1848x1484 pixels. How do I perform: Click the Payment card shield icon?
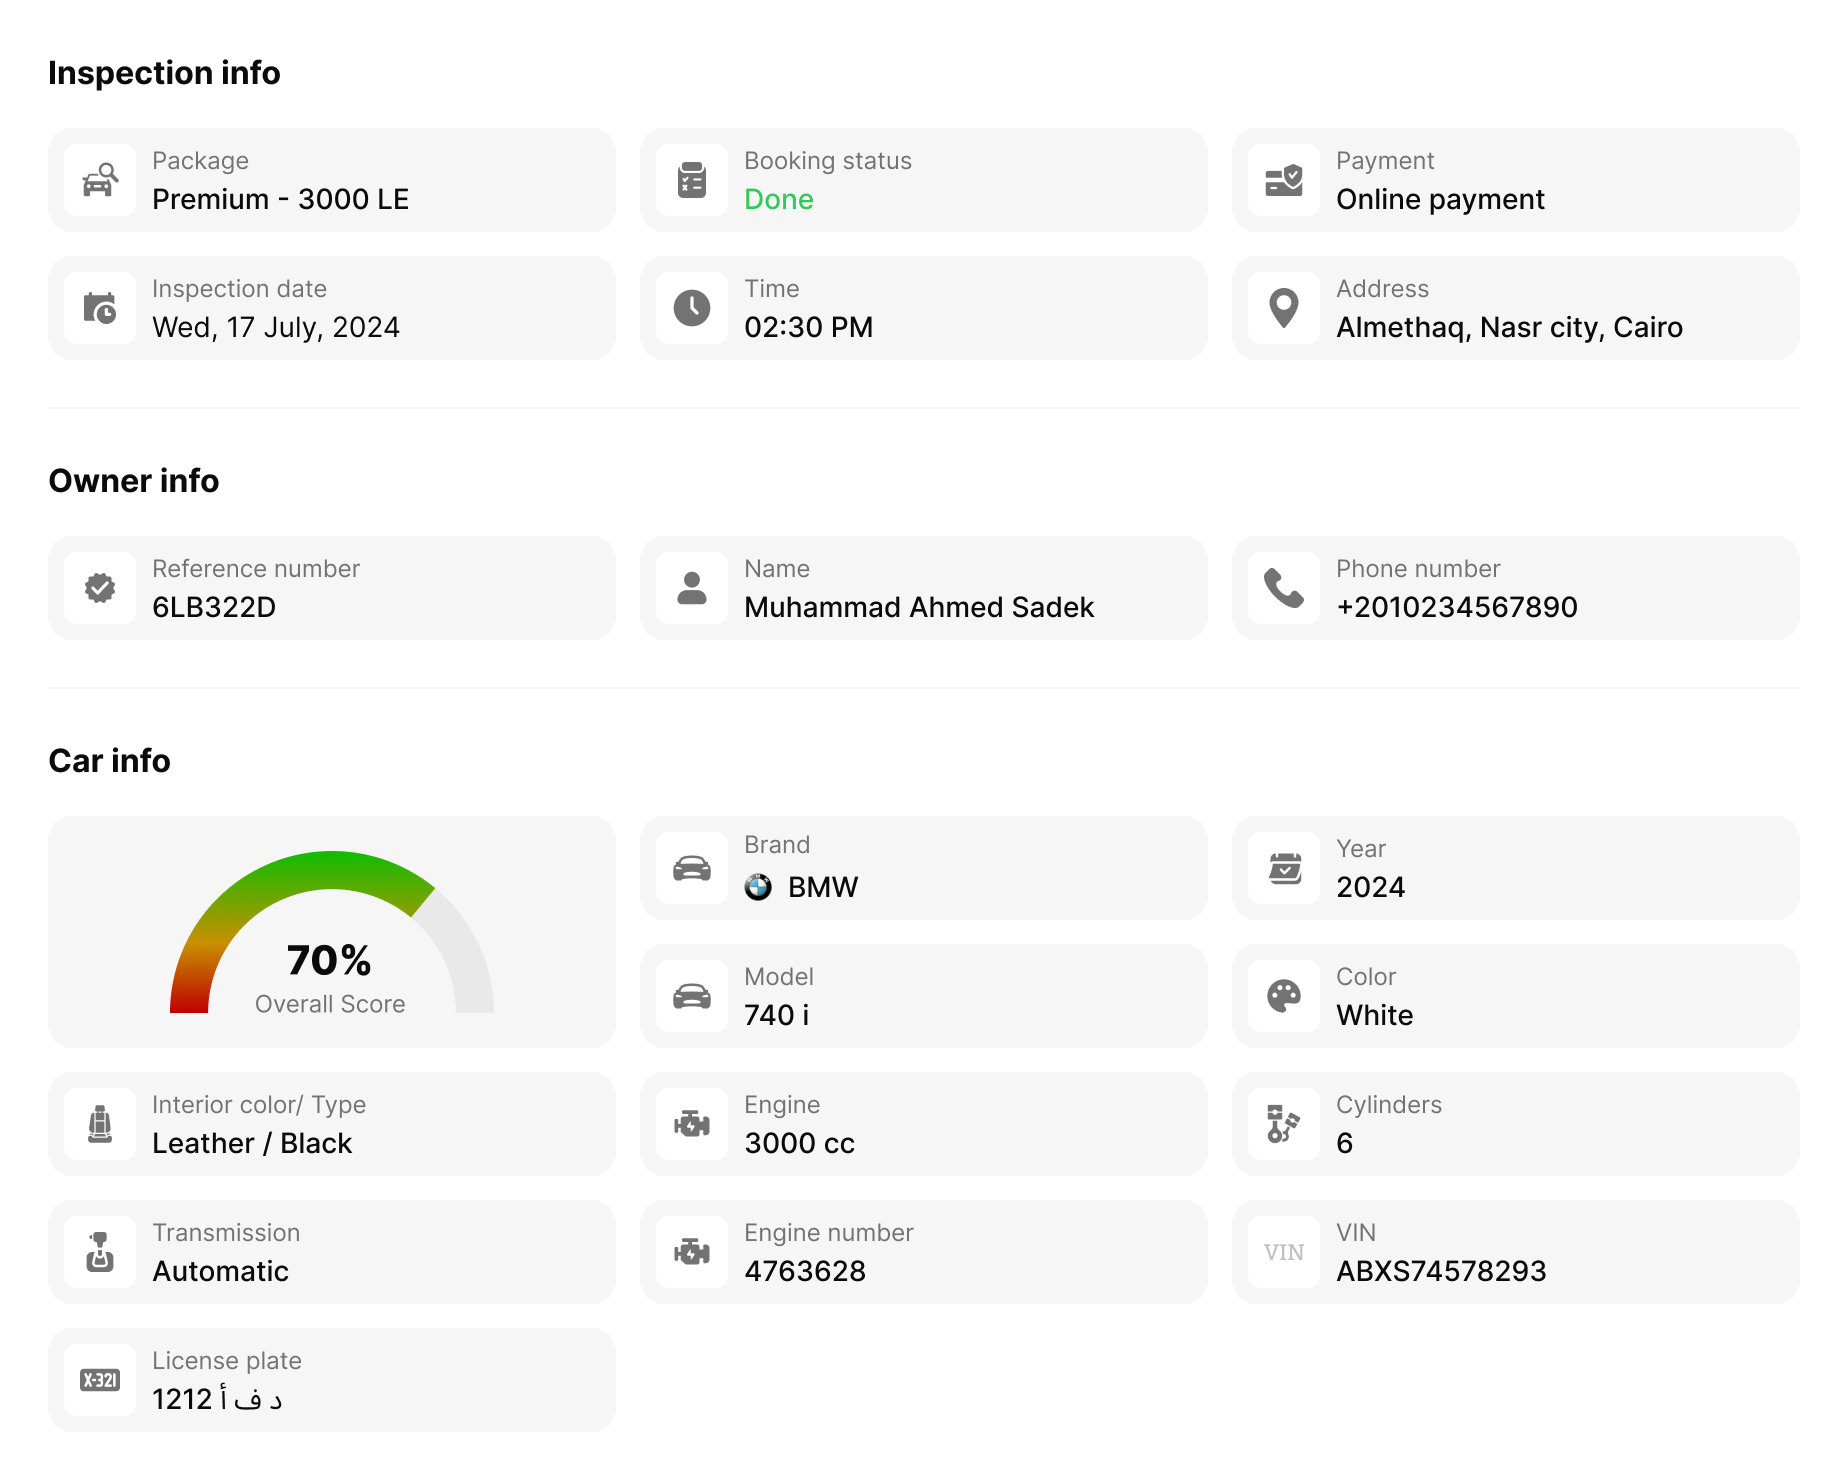coord(1284,180)
